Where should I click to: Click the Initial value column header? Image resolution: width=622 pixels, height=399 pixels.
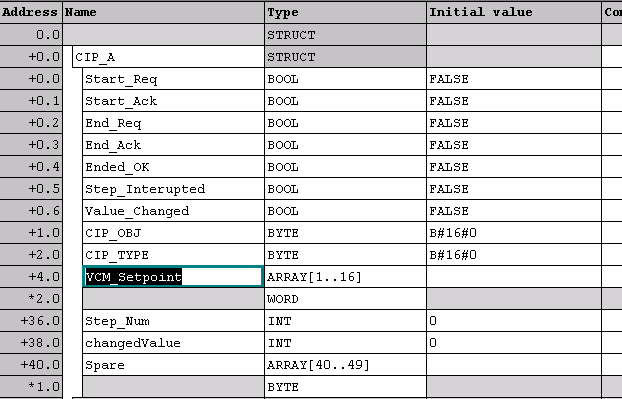click(x=514, y=12)
